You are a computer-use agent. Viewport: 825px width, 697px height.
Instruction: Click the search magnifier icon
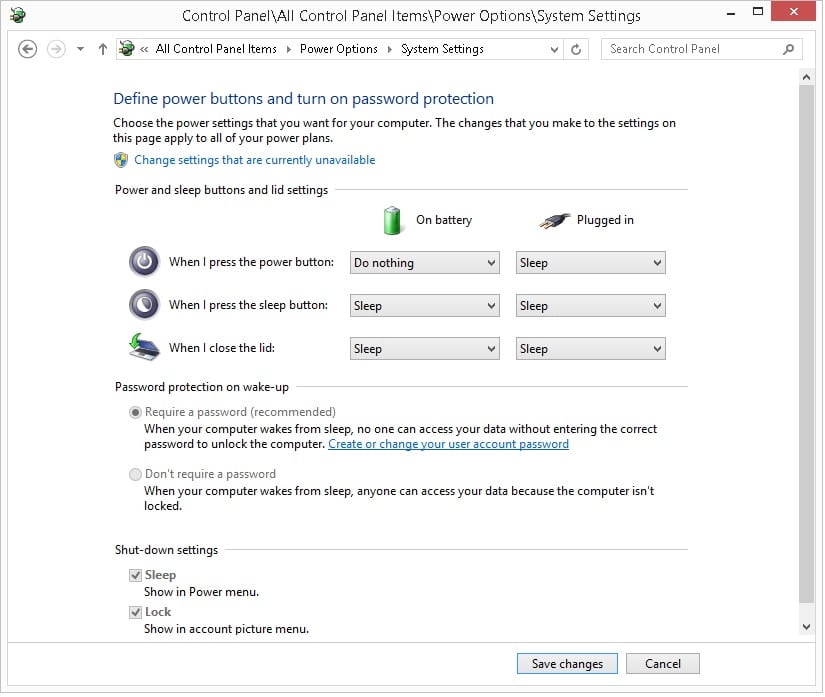pos(789,48)
